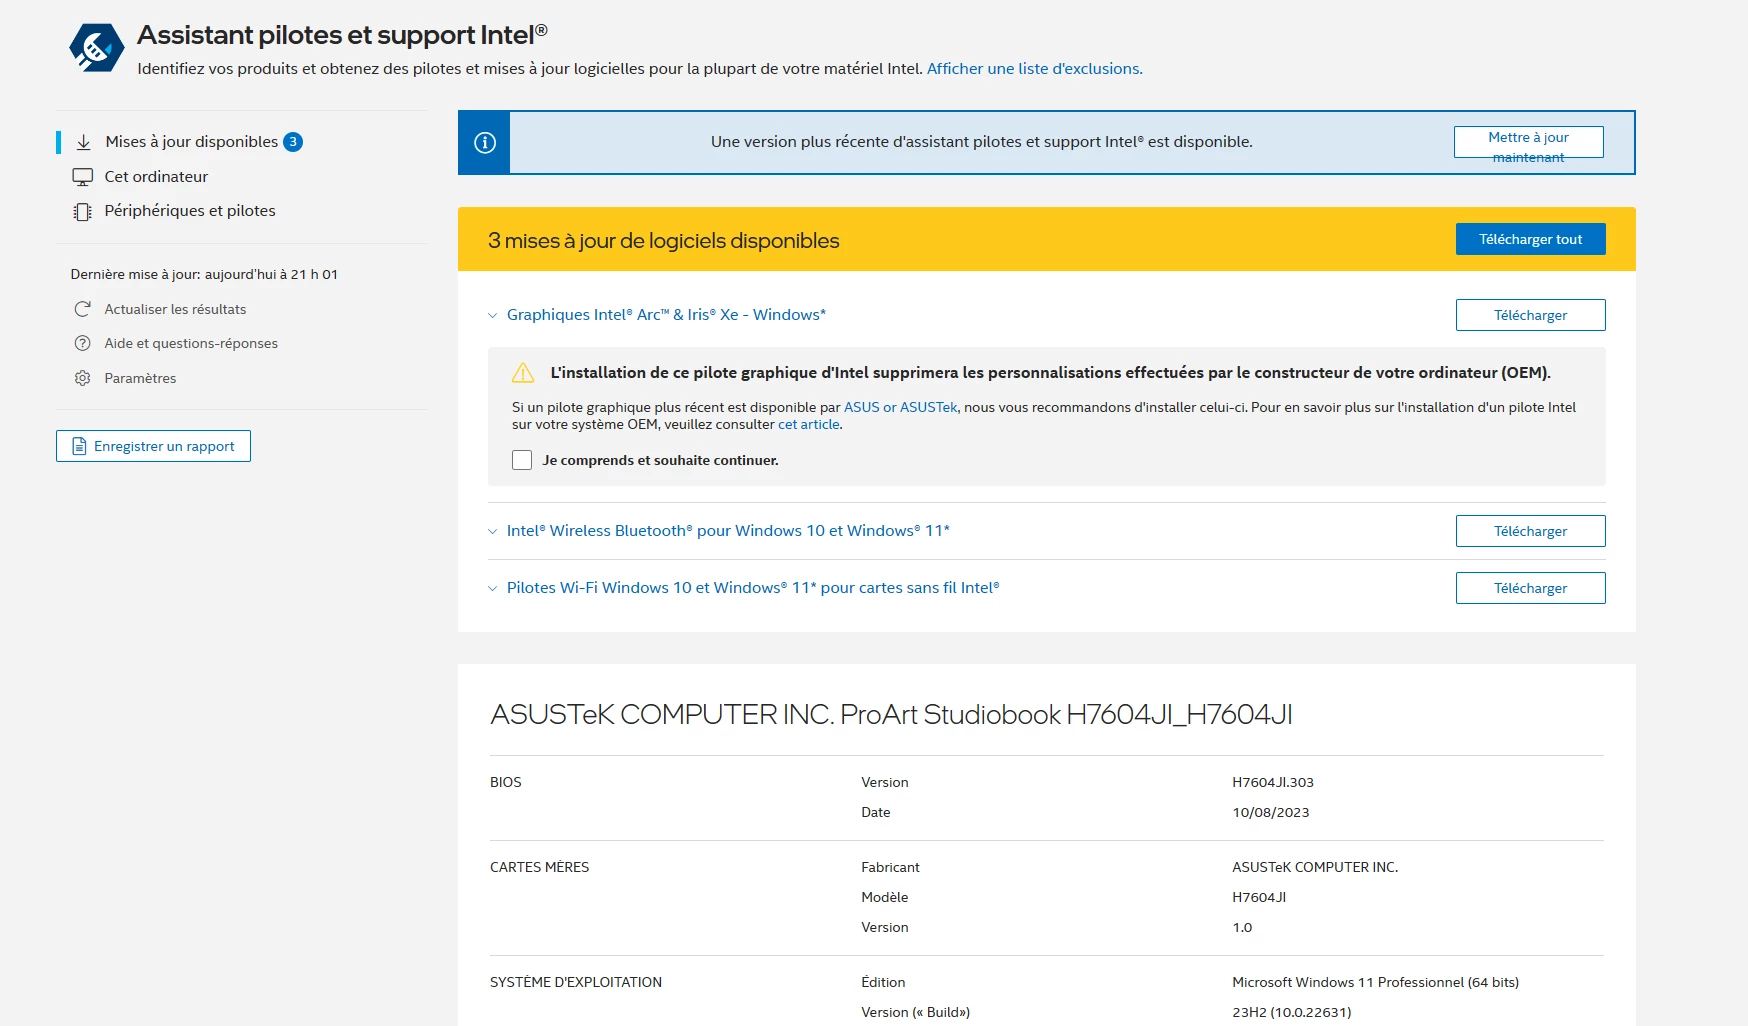Image resolution: width=1748 pixels, height=1026 pixels.
Task: Expand the Intel Wireless Bluetooth chevron
Action: [x=492, y=531]
